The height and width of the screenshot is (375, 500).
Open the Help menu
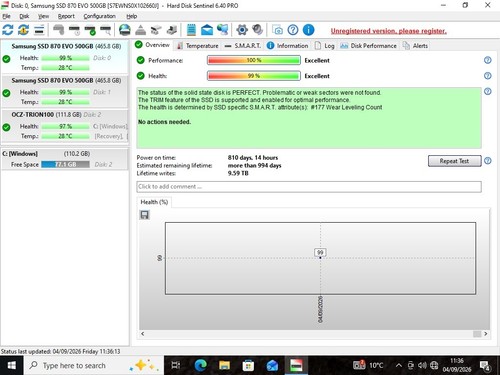coord(131,16)
